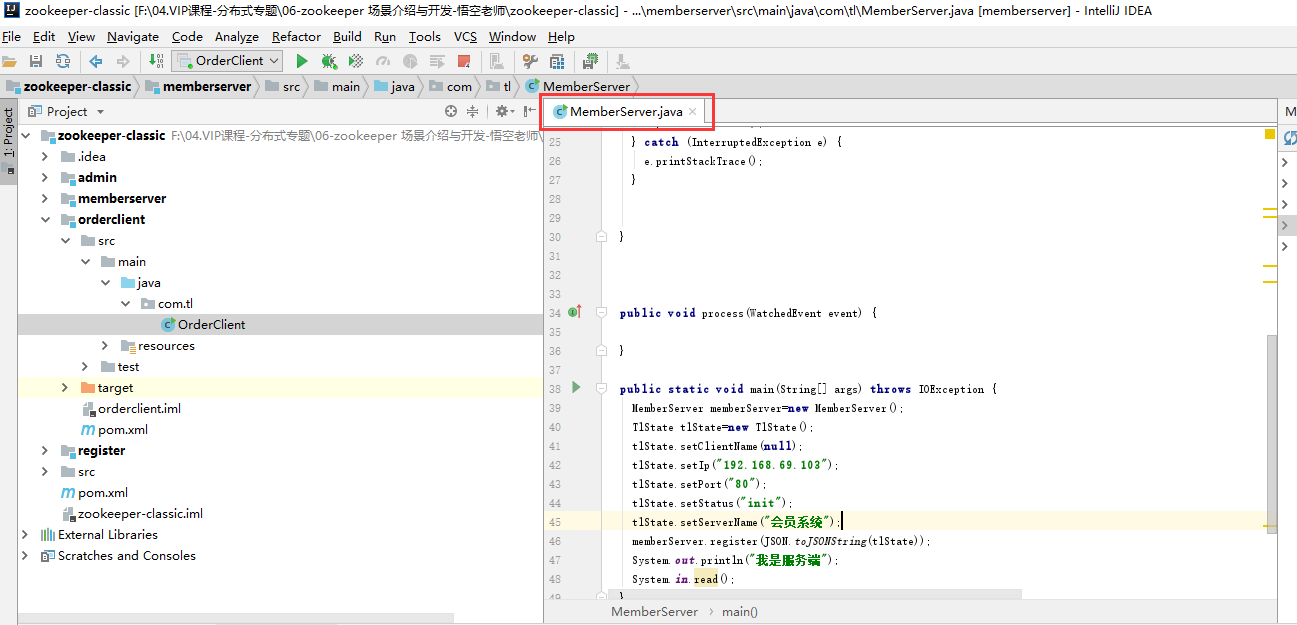Viewport: 1297px width, 625px height.
Task: Expand the memberserver module
Action: [44, 199]
